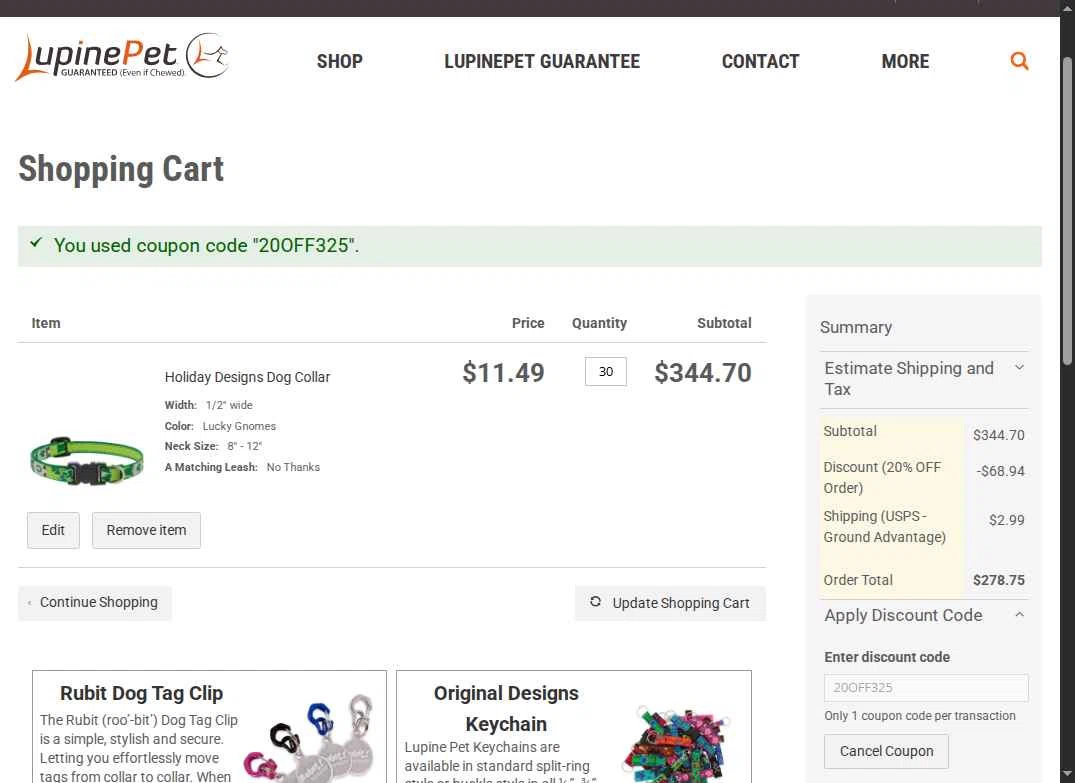Click Continue Shopping

[95, 603]
